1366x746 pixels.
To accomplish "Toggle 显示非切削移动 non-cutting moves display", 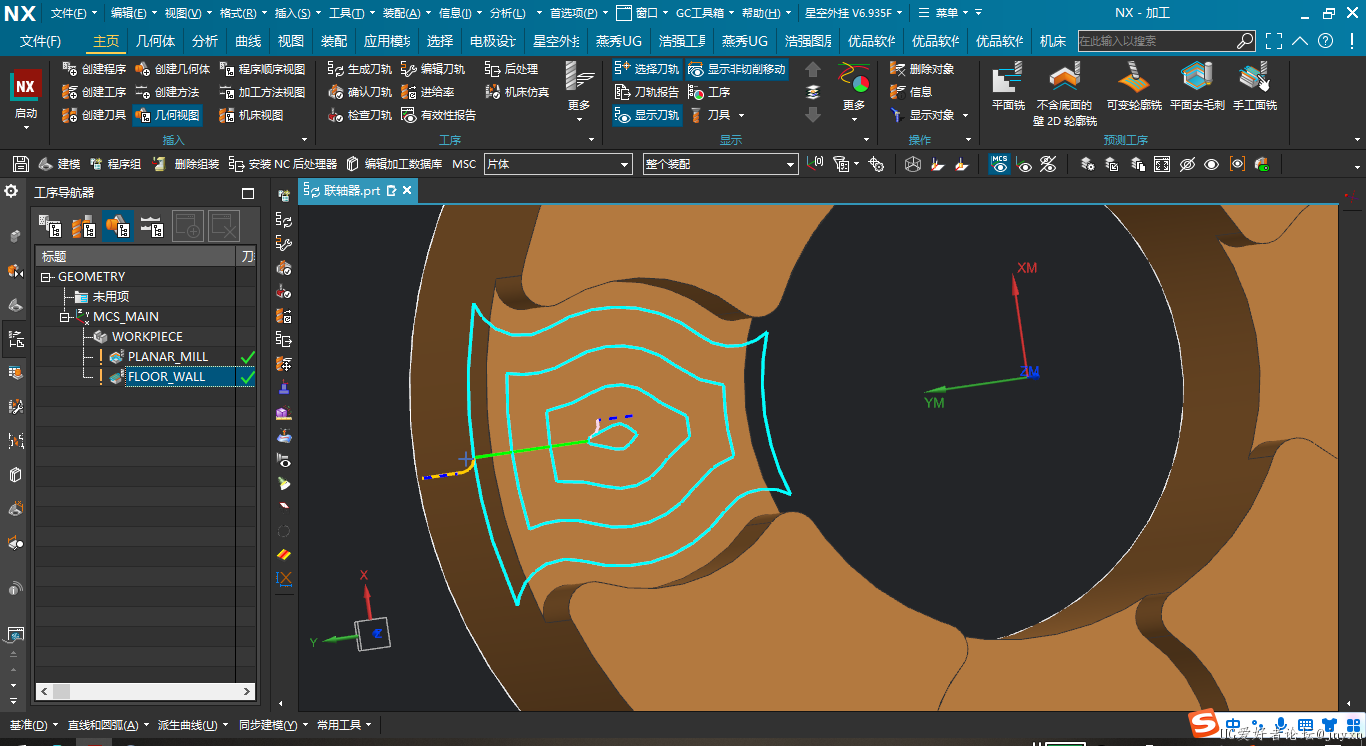I will click(737, 69).
